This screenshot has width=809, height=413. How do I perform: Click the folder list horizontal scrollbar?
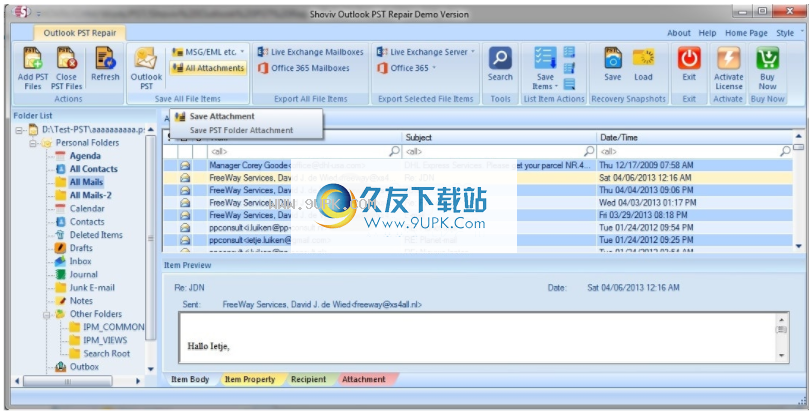pyautogui.click(x=76, y=382)
